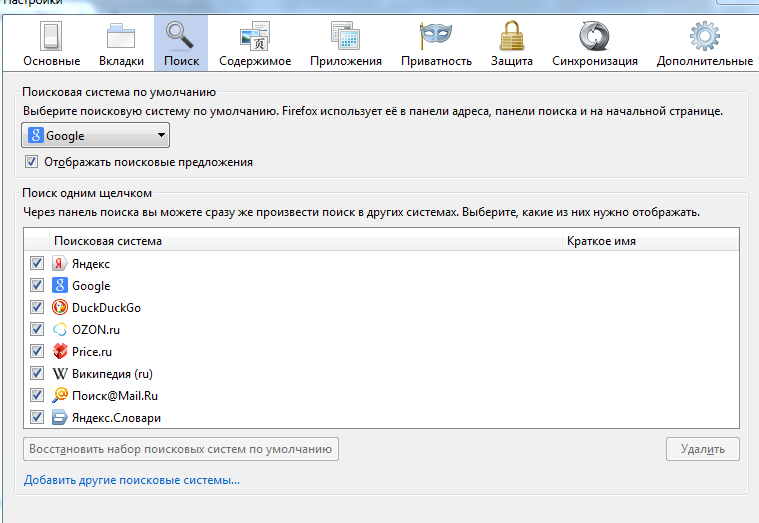Image resolution: width=759 pixels, height=523 pixels.
Task: Uncheck the Поиск@Mail.Ru checkbox
Action: [37, 395]
